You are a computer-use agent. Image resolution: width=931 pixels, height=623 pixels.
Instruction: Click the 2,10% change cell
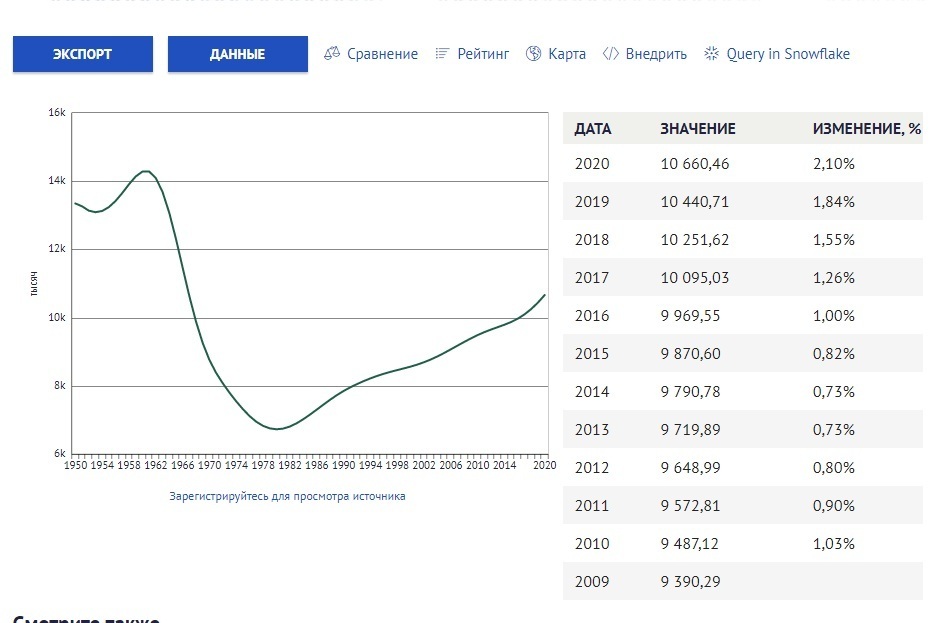(x=834, y=164)
